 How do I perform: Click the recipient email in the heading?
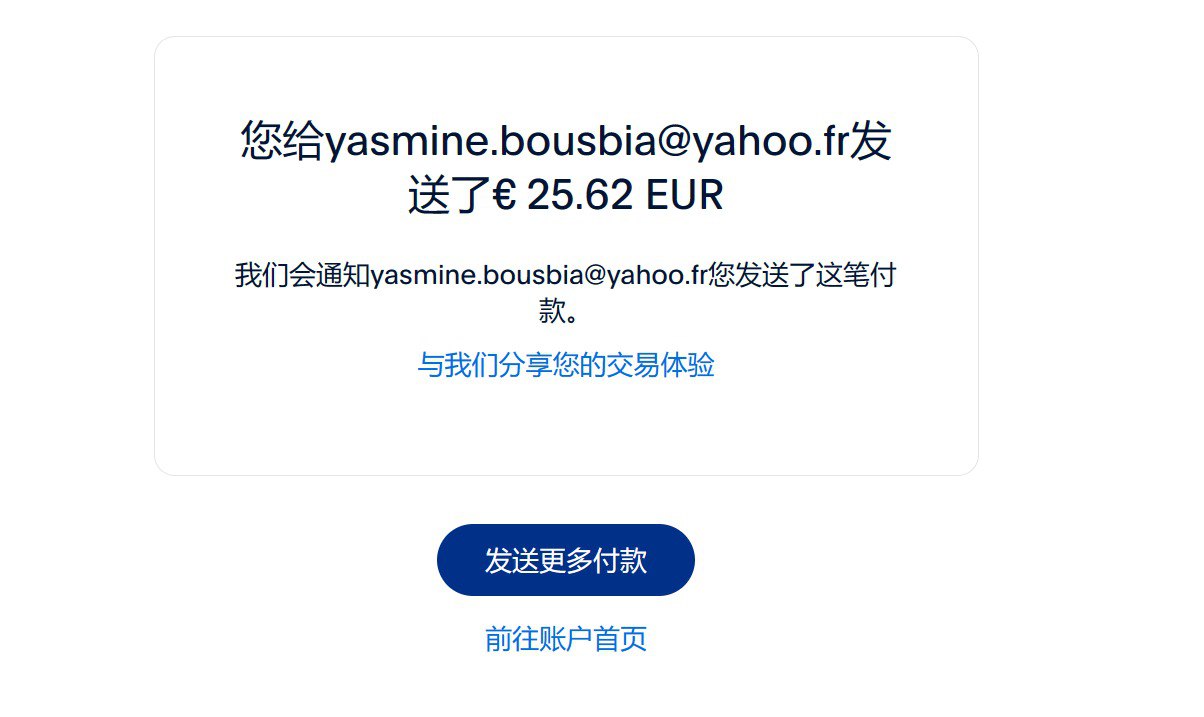(587, 143)
